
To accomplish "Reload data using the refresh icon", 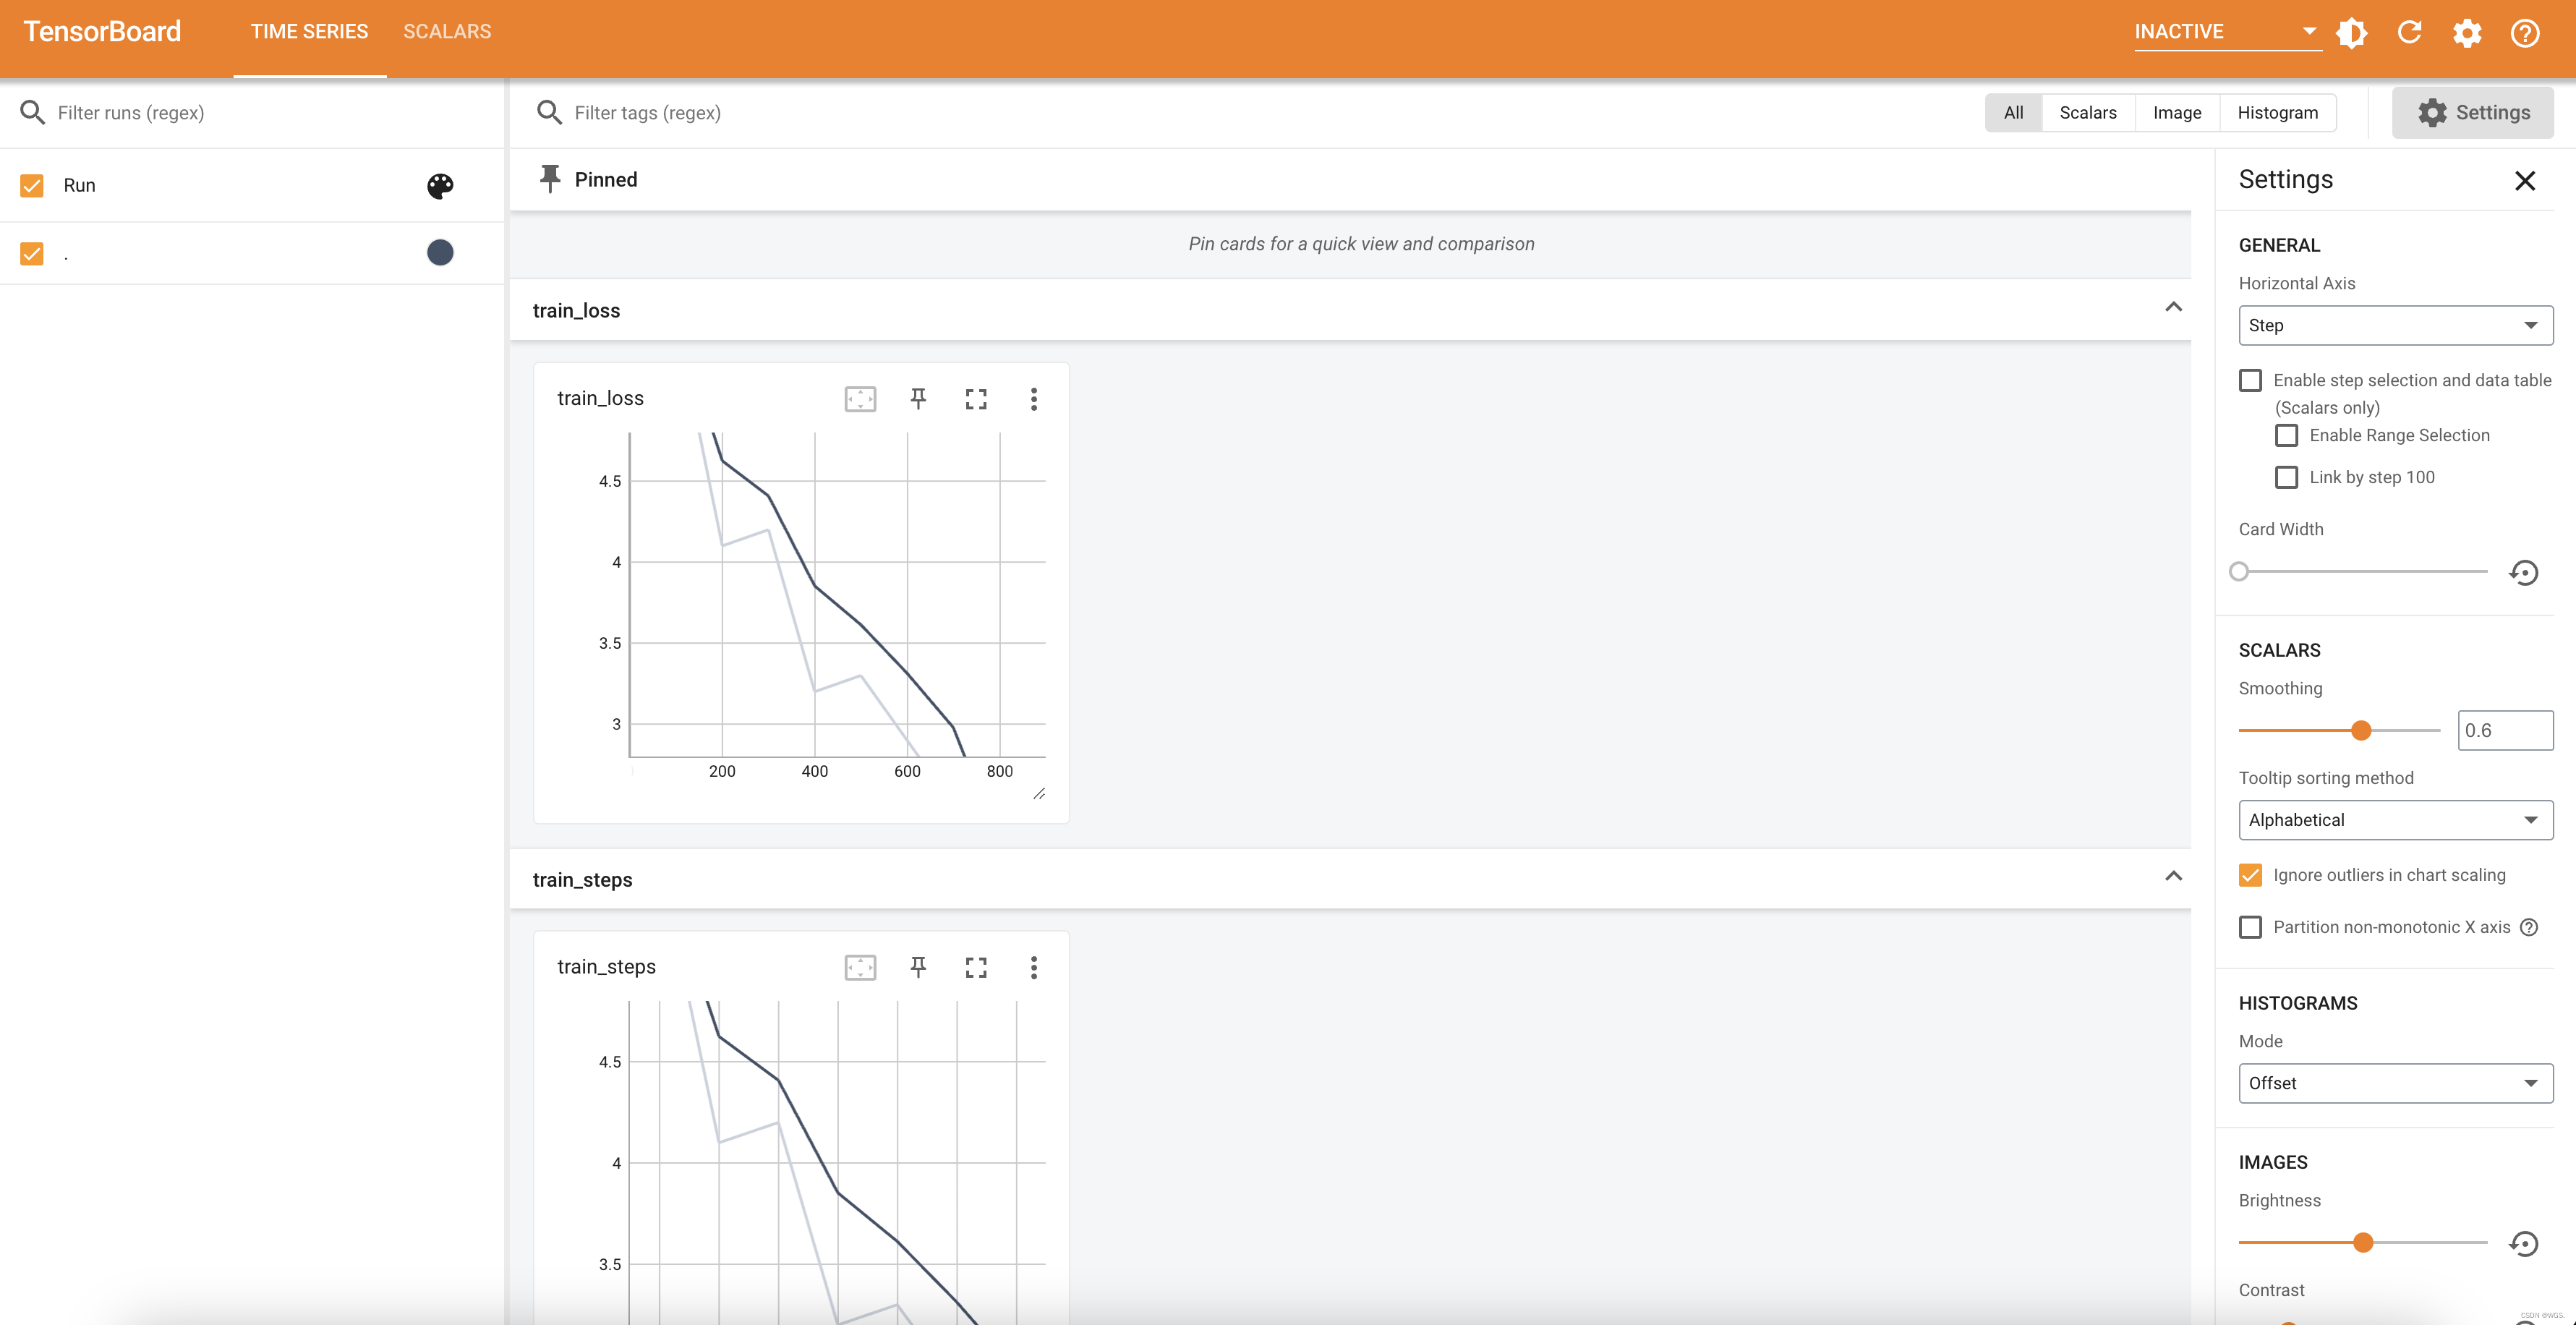I will coord(2409,33).
